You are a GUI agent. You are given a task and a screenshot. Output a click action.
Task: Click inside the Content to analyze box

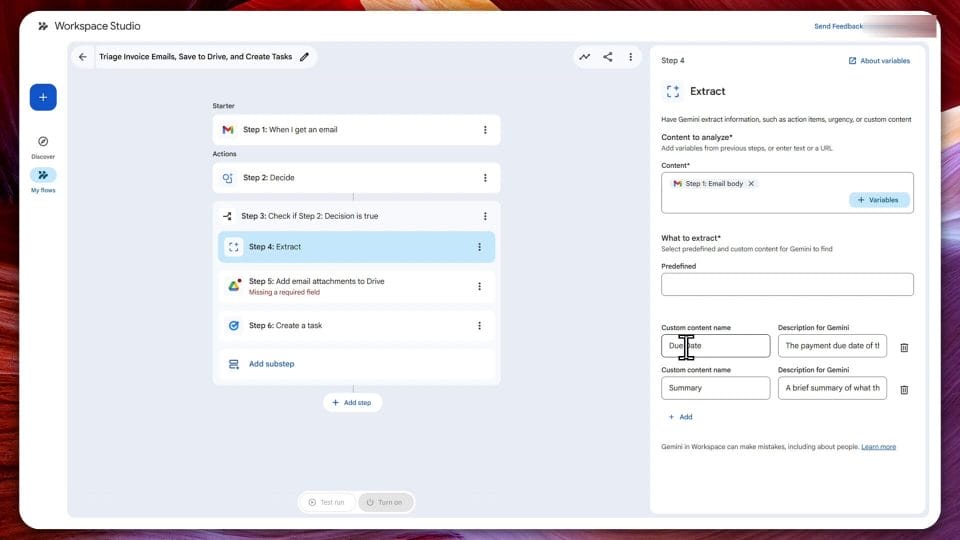coord(787,193)
